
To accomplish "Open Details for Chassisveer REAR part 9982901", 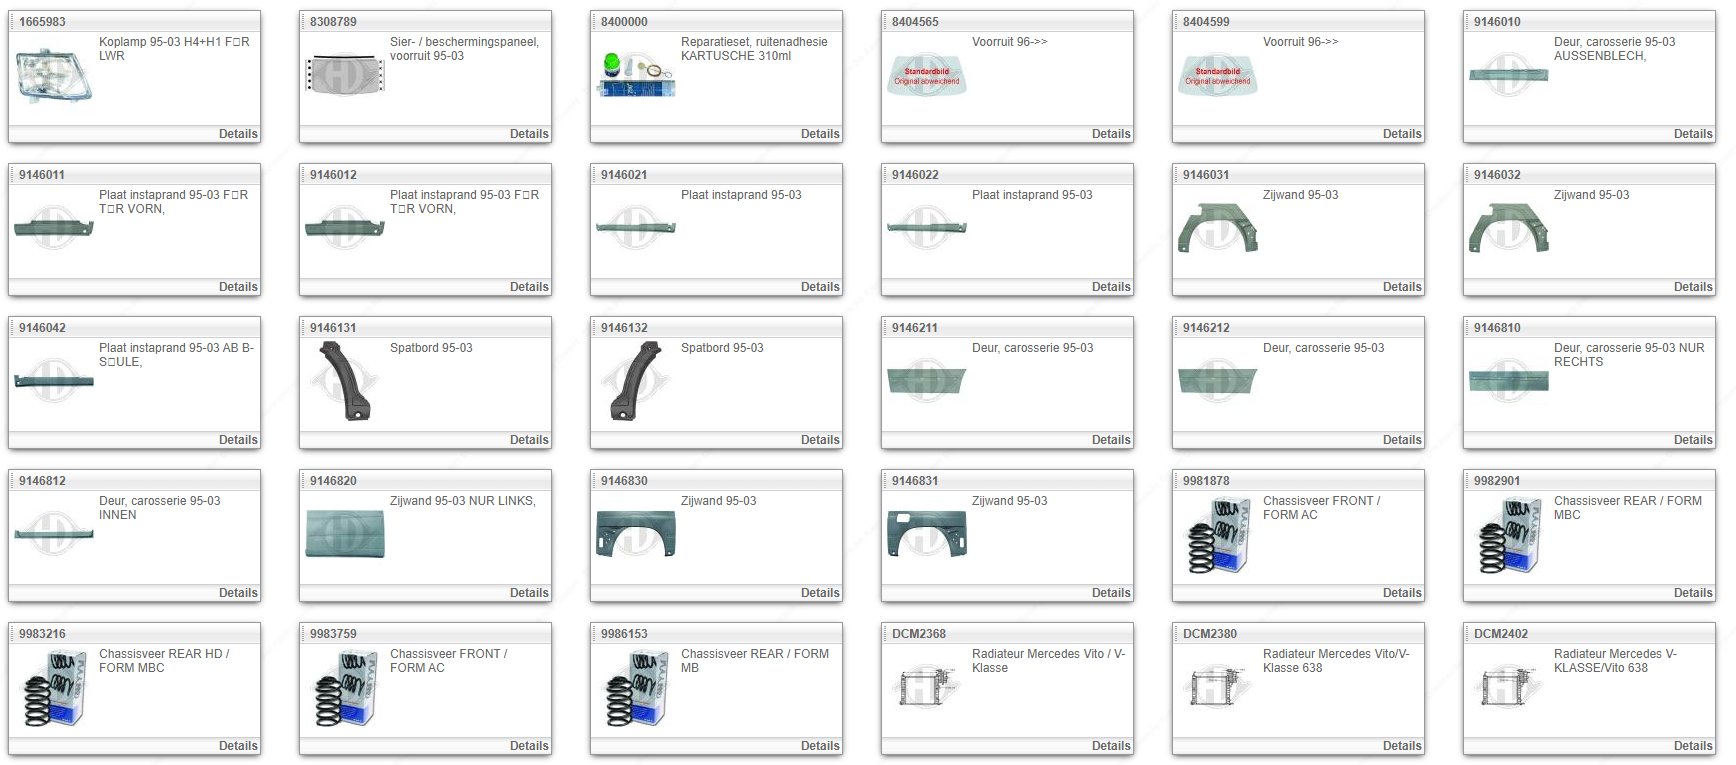I will point(1693,593).
